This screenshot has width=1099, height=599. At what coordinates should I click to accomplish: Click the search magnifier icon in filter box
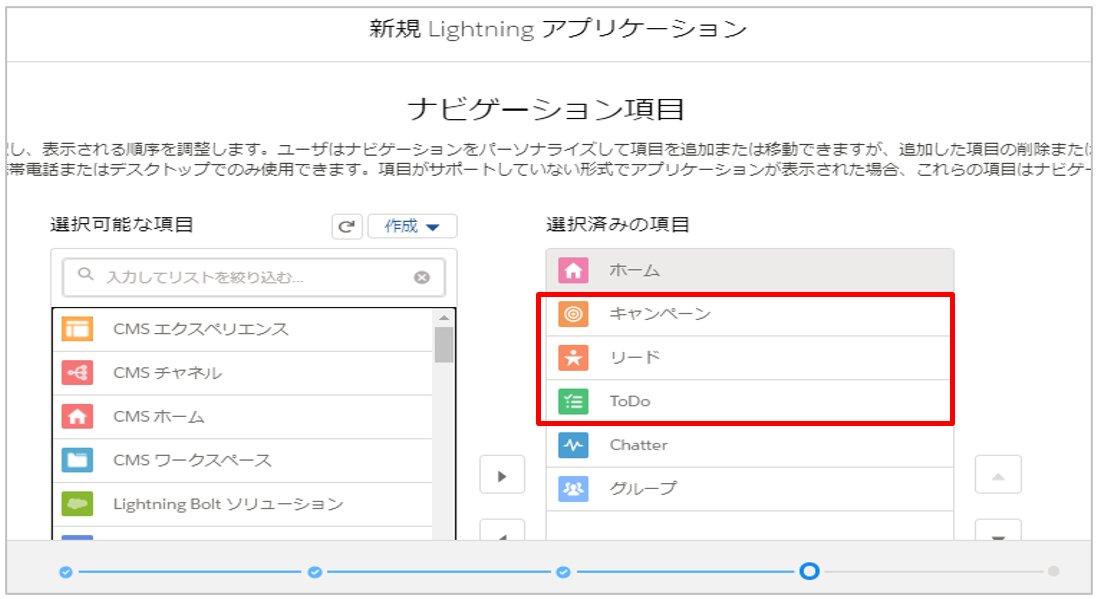coord(86,275)
